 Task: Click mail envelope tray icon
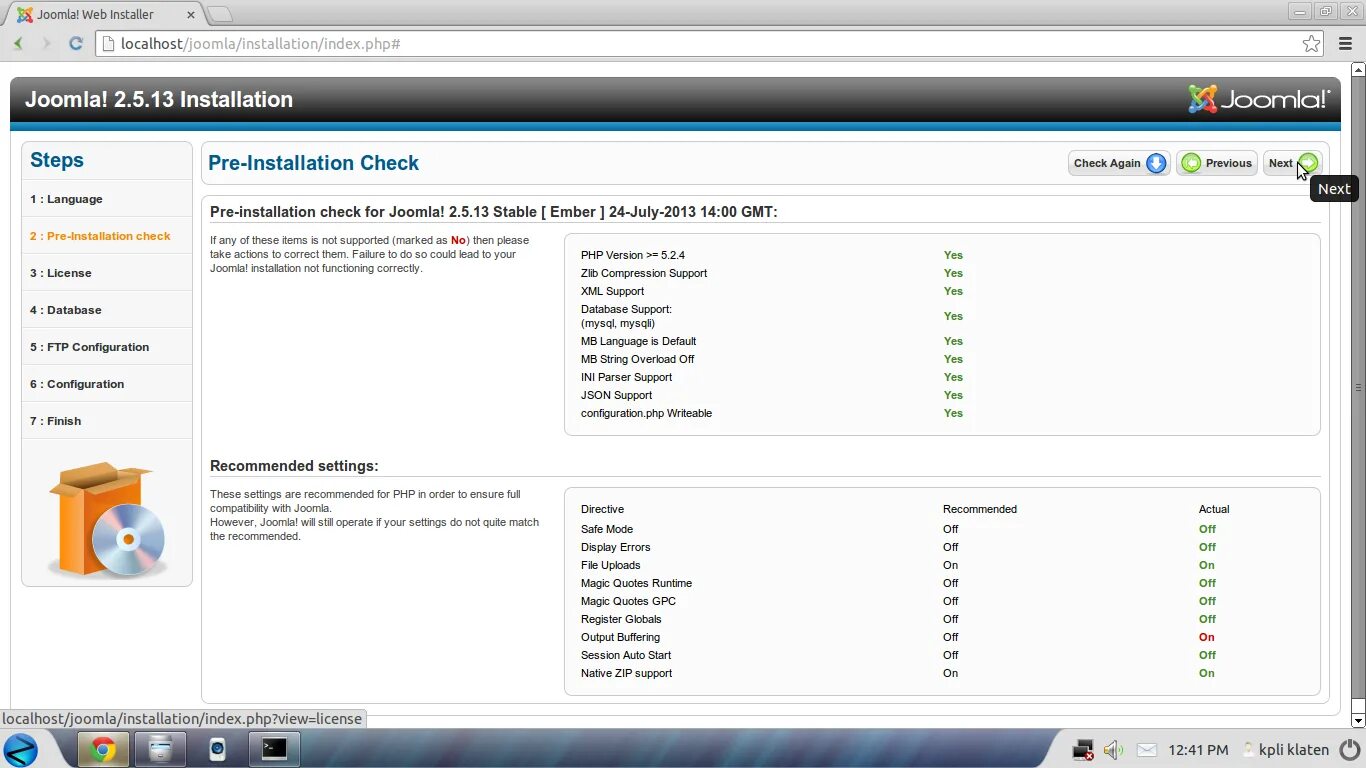coord(1147,749)
